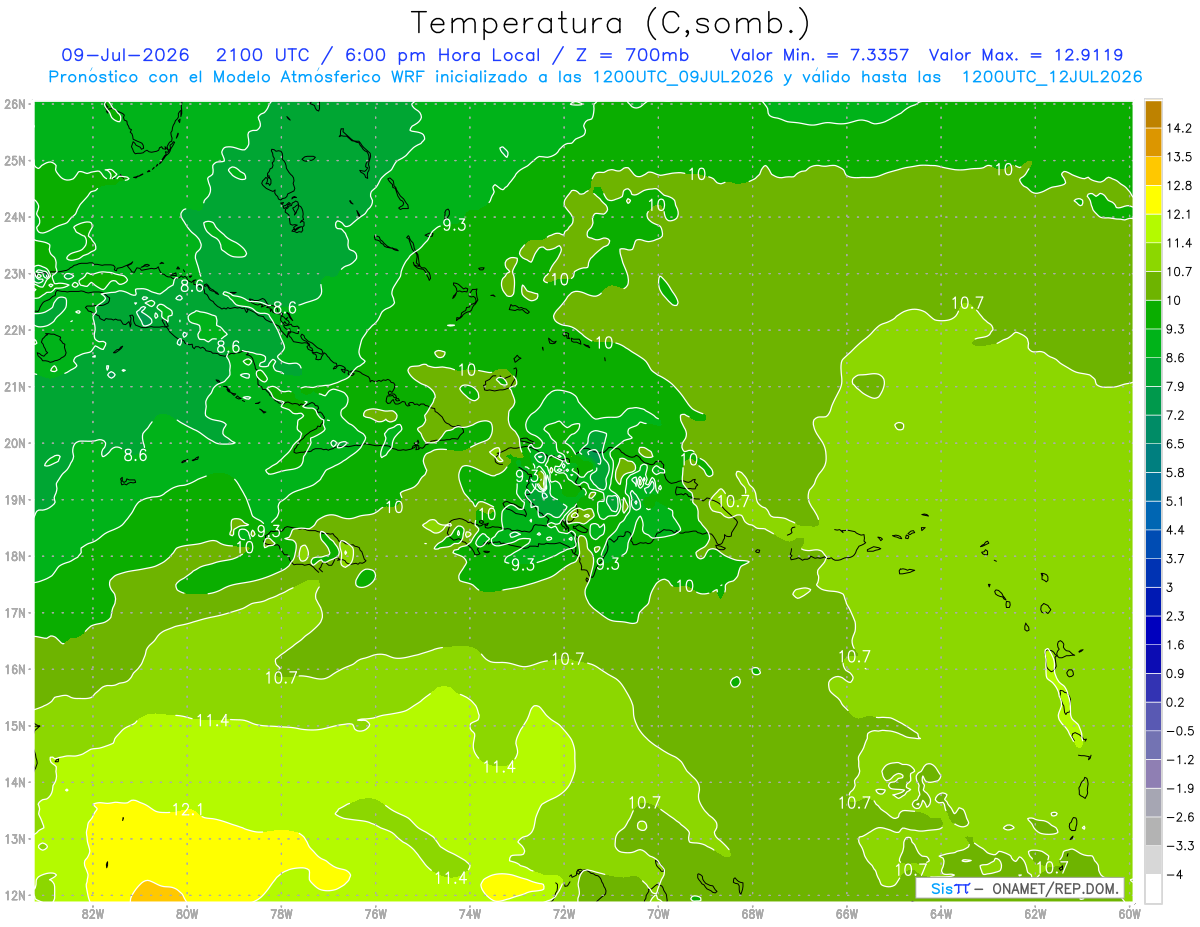
Task: Pick the yellow swatch between 12.1 and 12.8
Action: (x=1153, y=200)
